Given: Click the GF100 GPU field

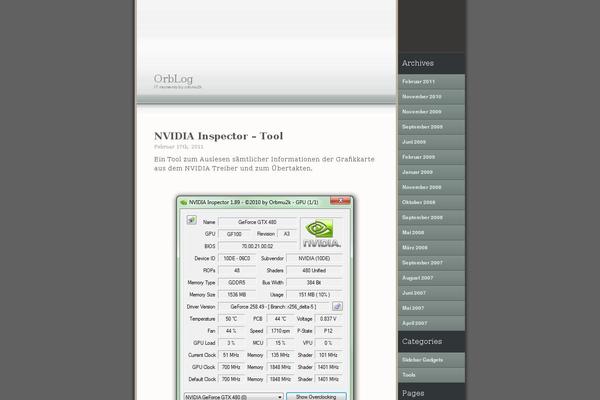Looking at the screenshot, I should coord(234,234).
